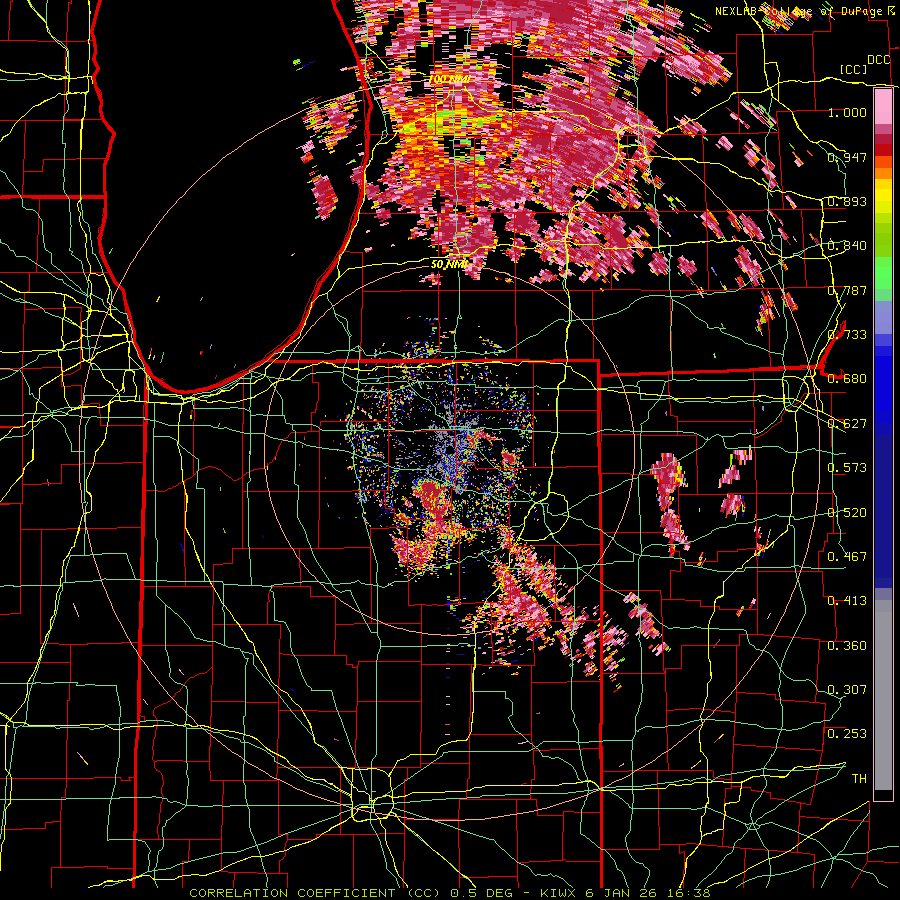The width and height of the screenshot is (900, 900).
Task: Select the yellow segment of the color bar
Action: pos(883,196)
